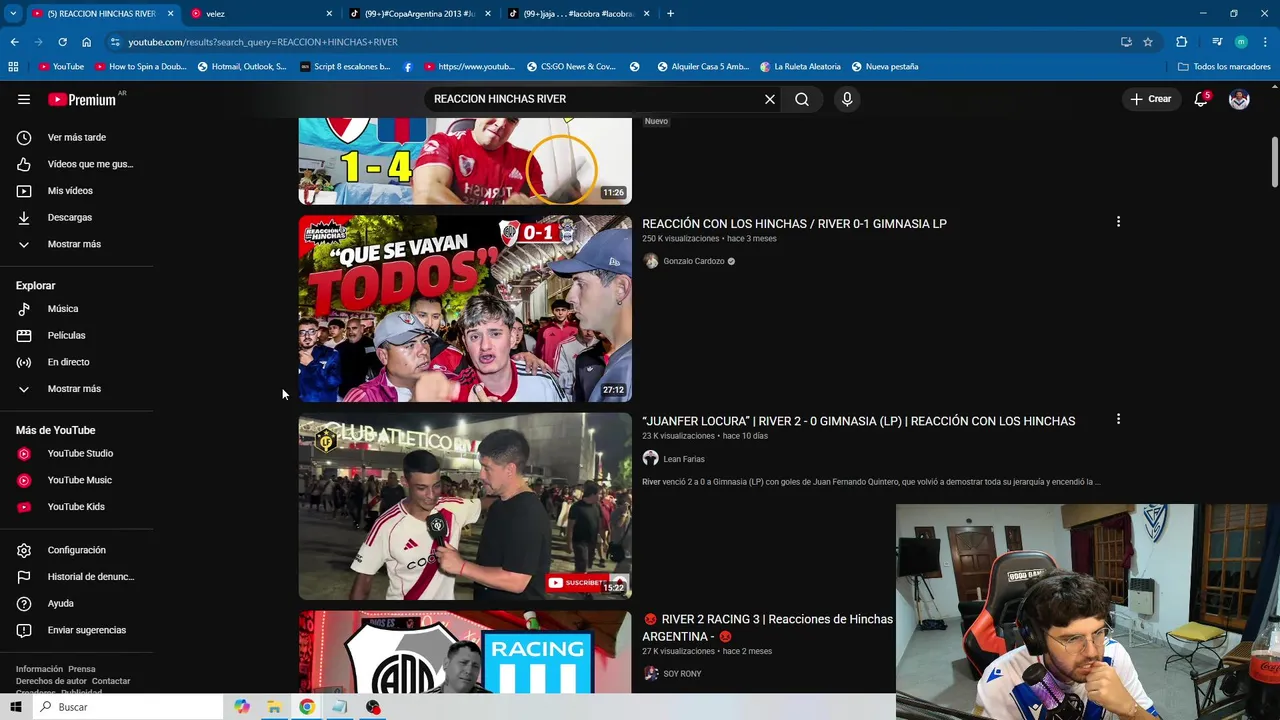1280x720 pixels.
Task: Open the Hotmail, Outlook bookmark
Action: click(x=242, y=67)
